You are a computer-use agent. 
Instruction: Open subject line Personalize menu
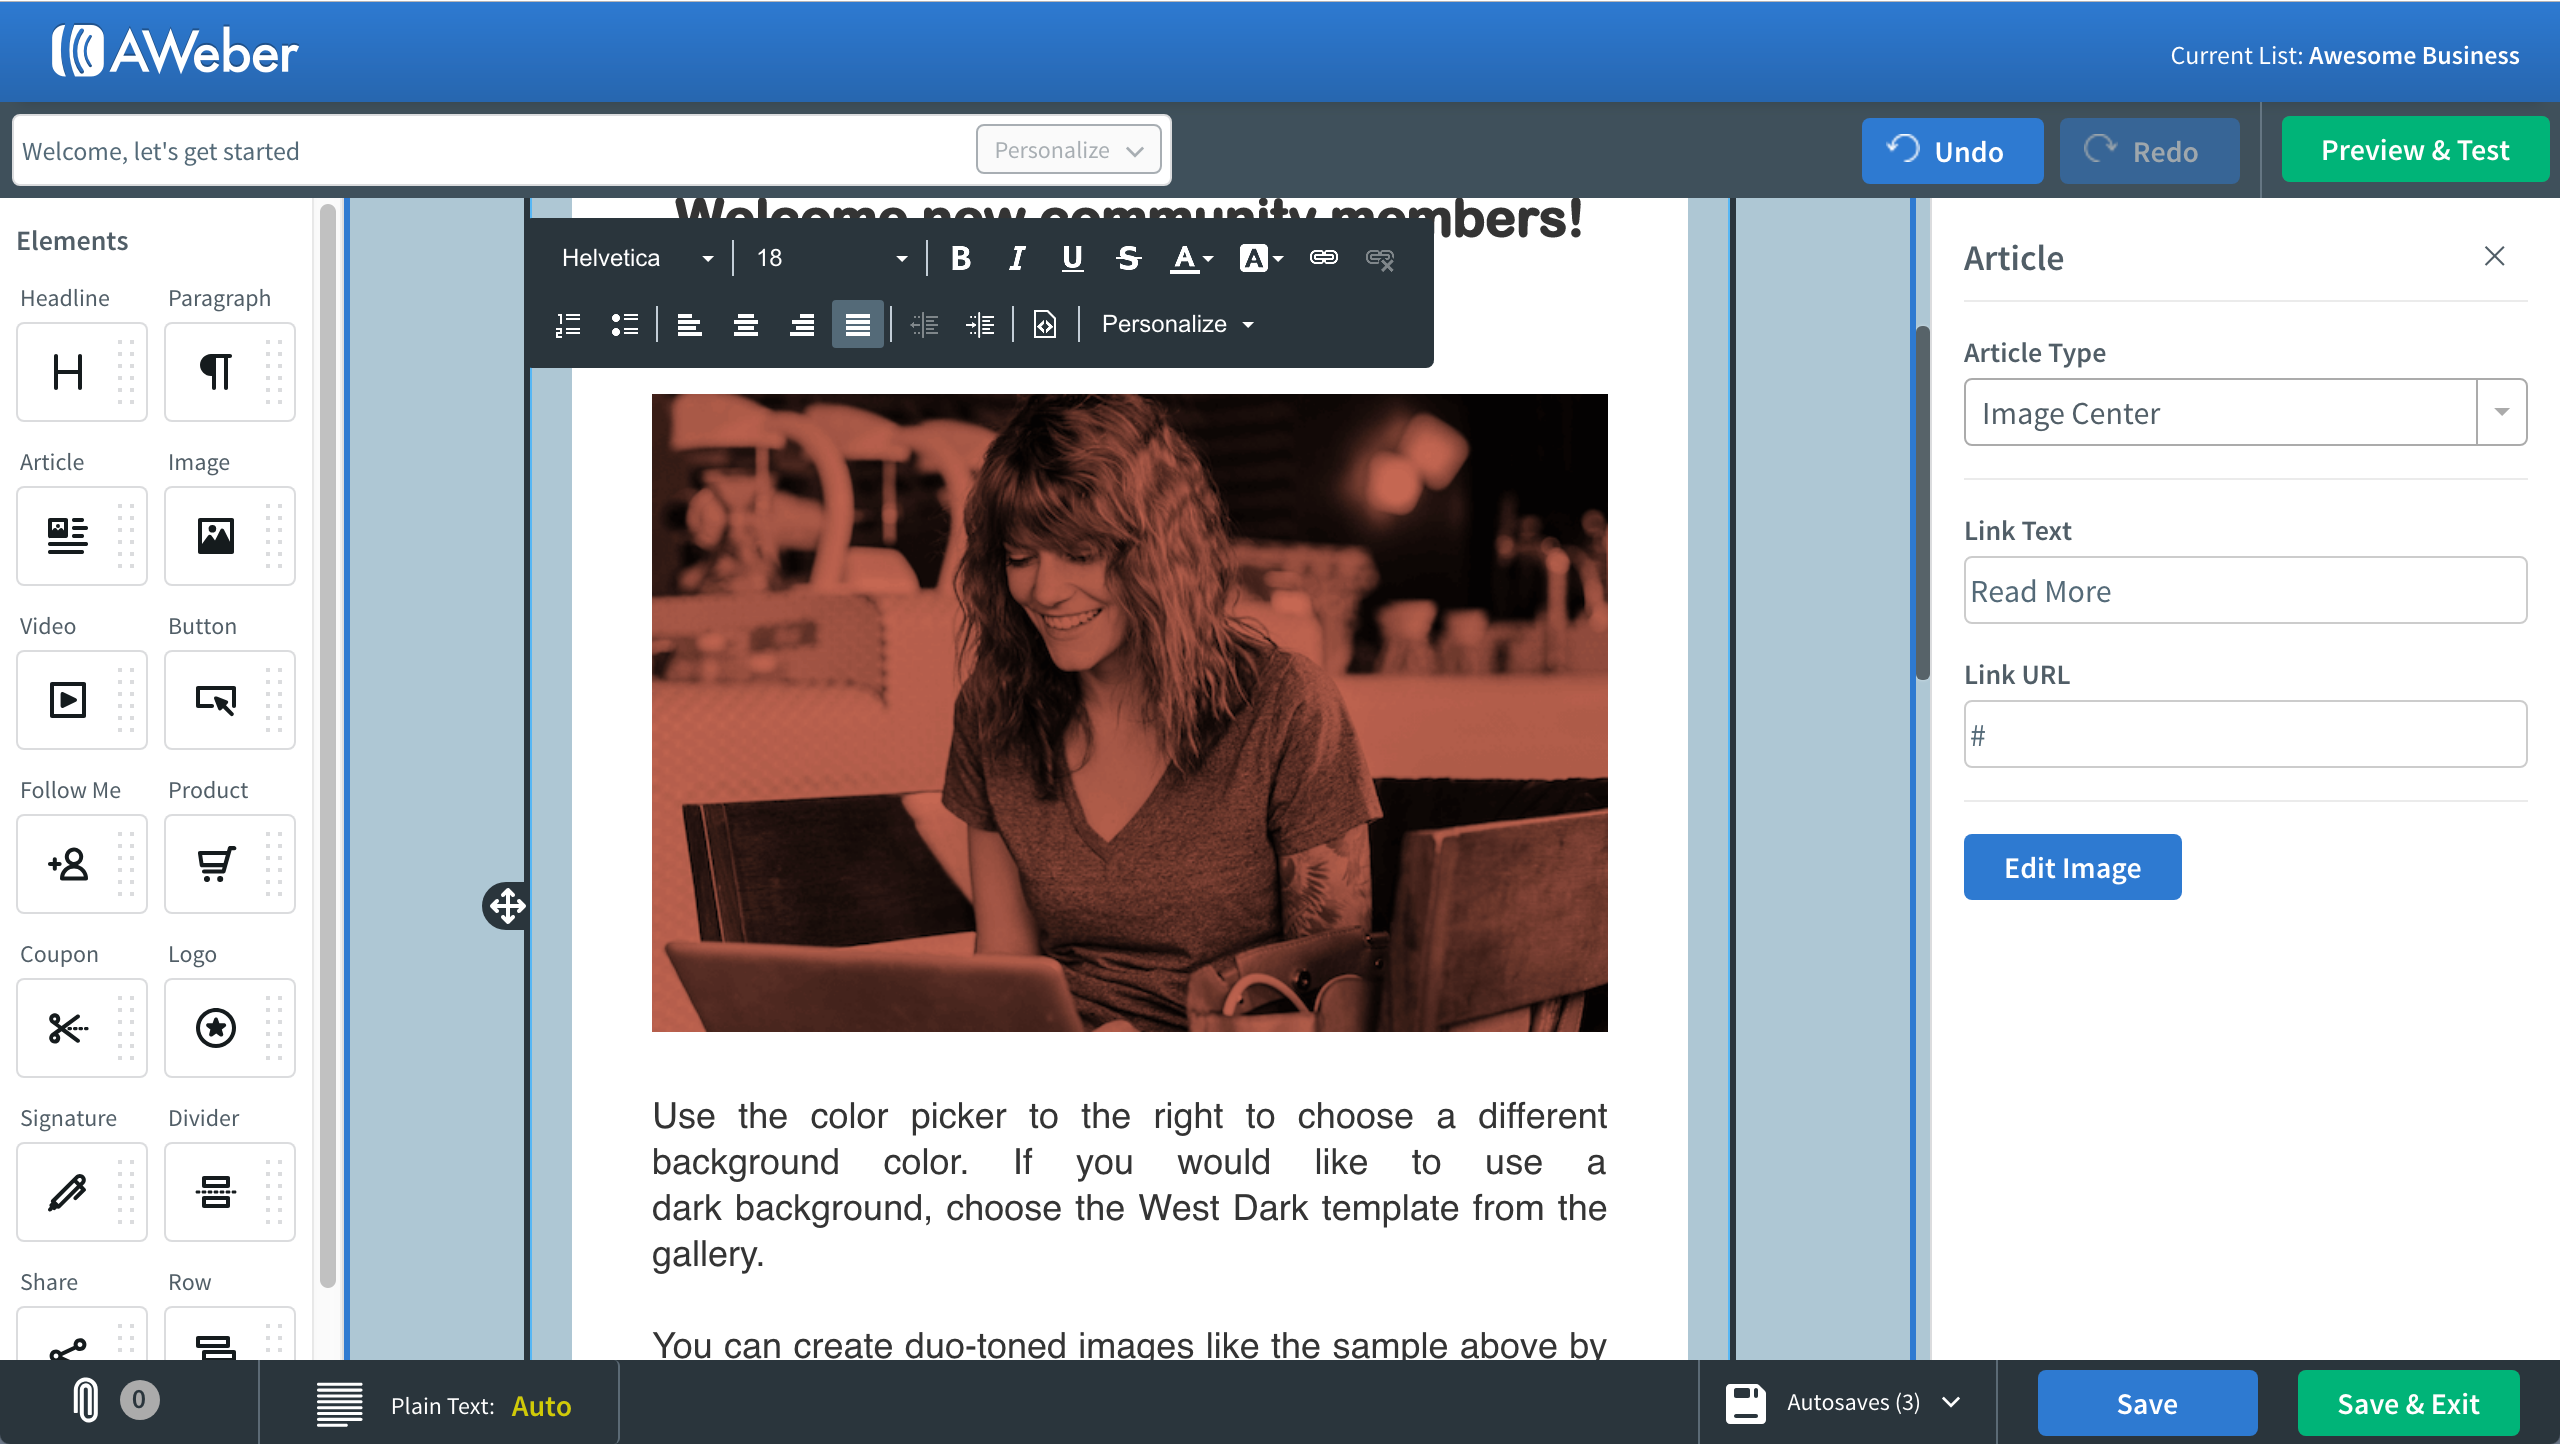coord(1068,150)
